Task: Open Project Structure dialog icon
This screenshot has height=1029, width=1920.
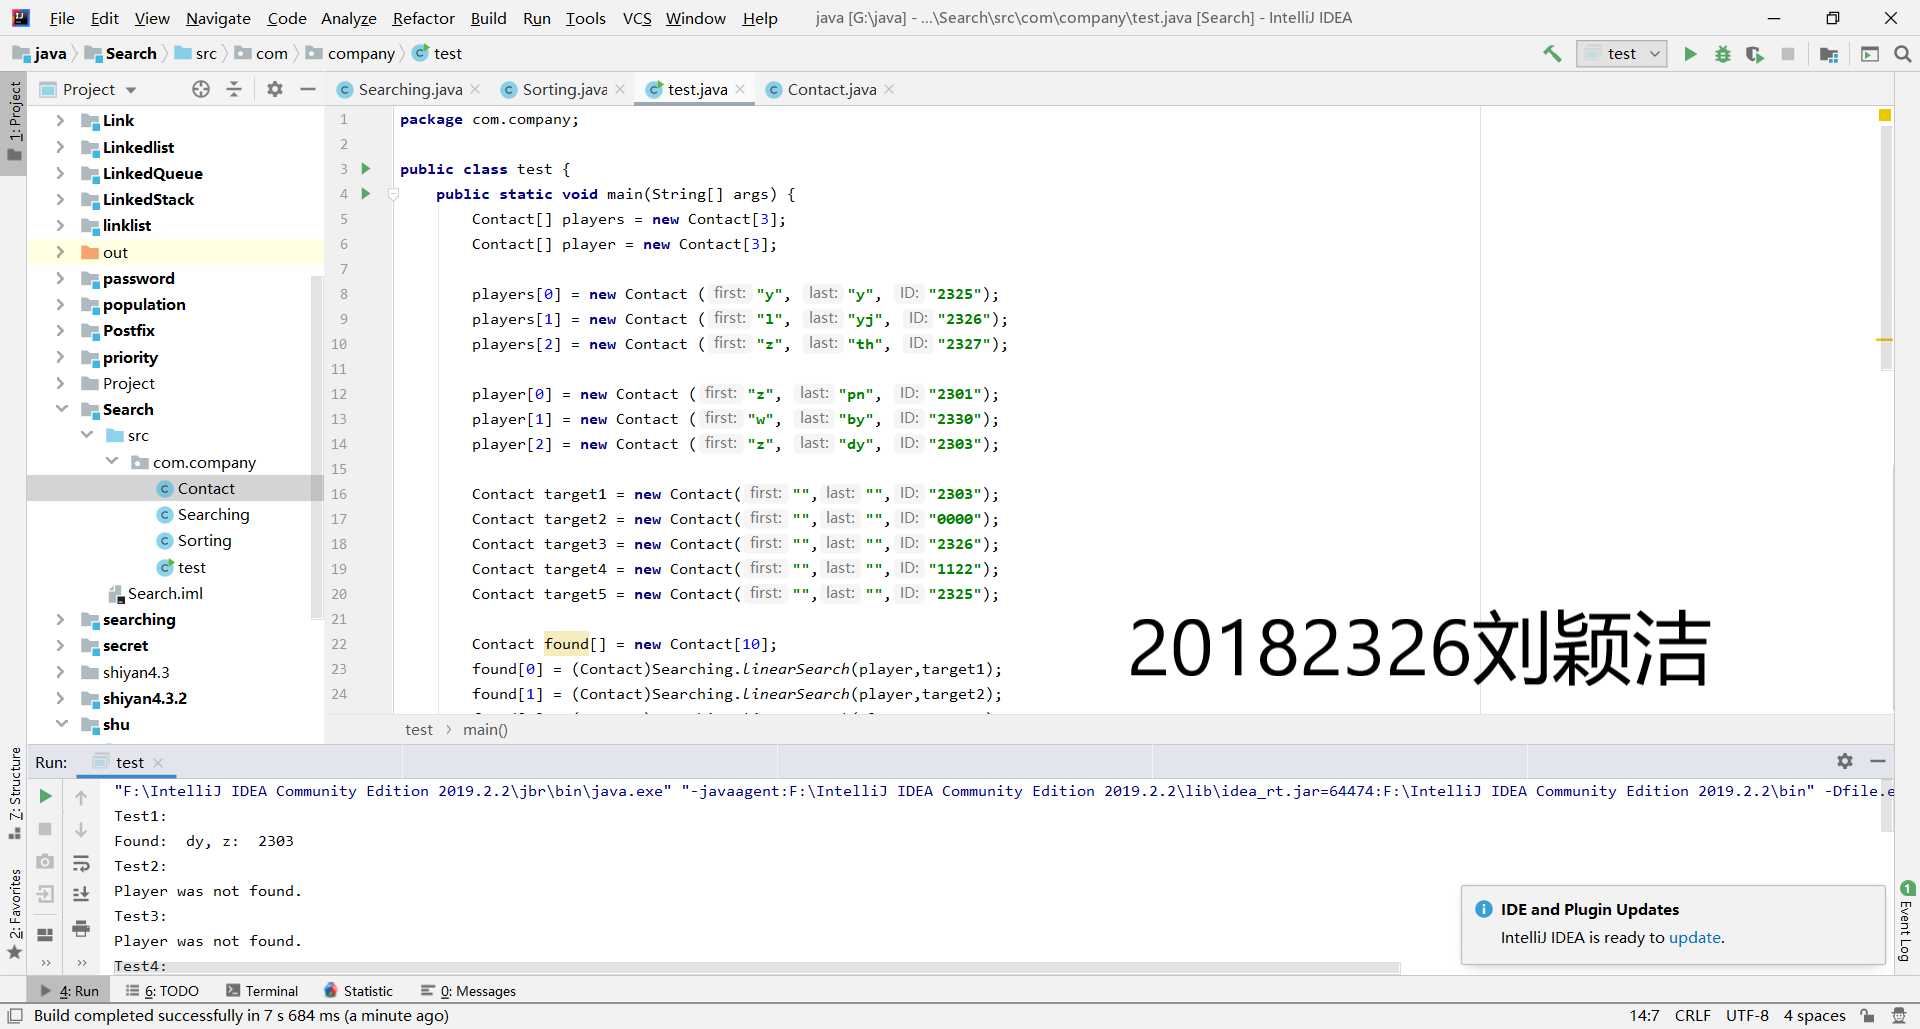Action: [x=1829, y=54]
